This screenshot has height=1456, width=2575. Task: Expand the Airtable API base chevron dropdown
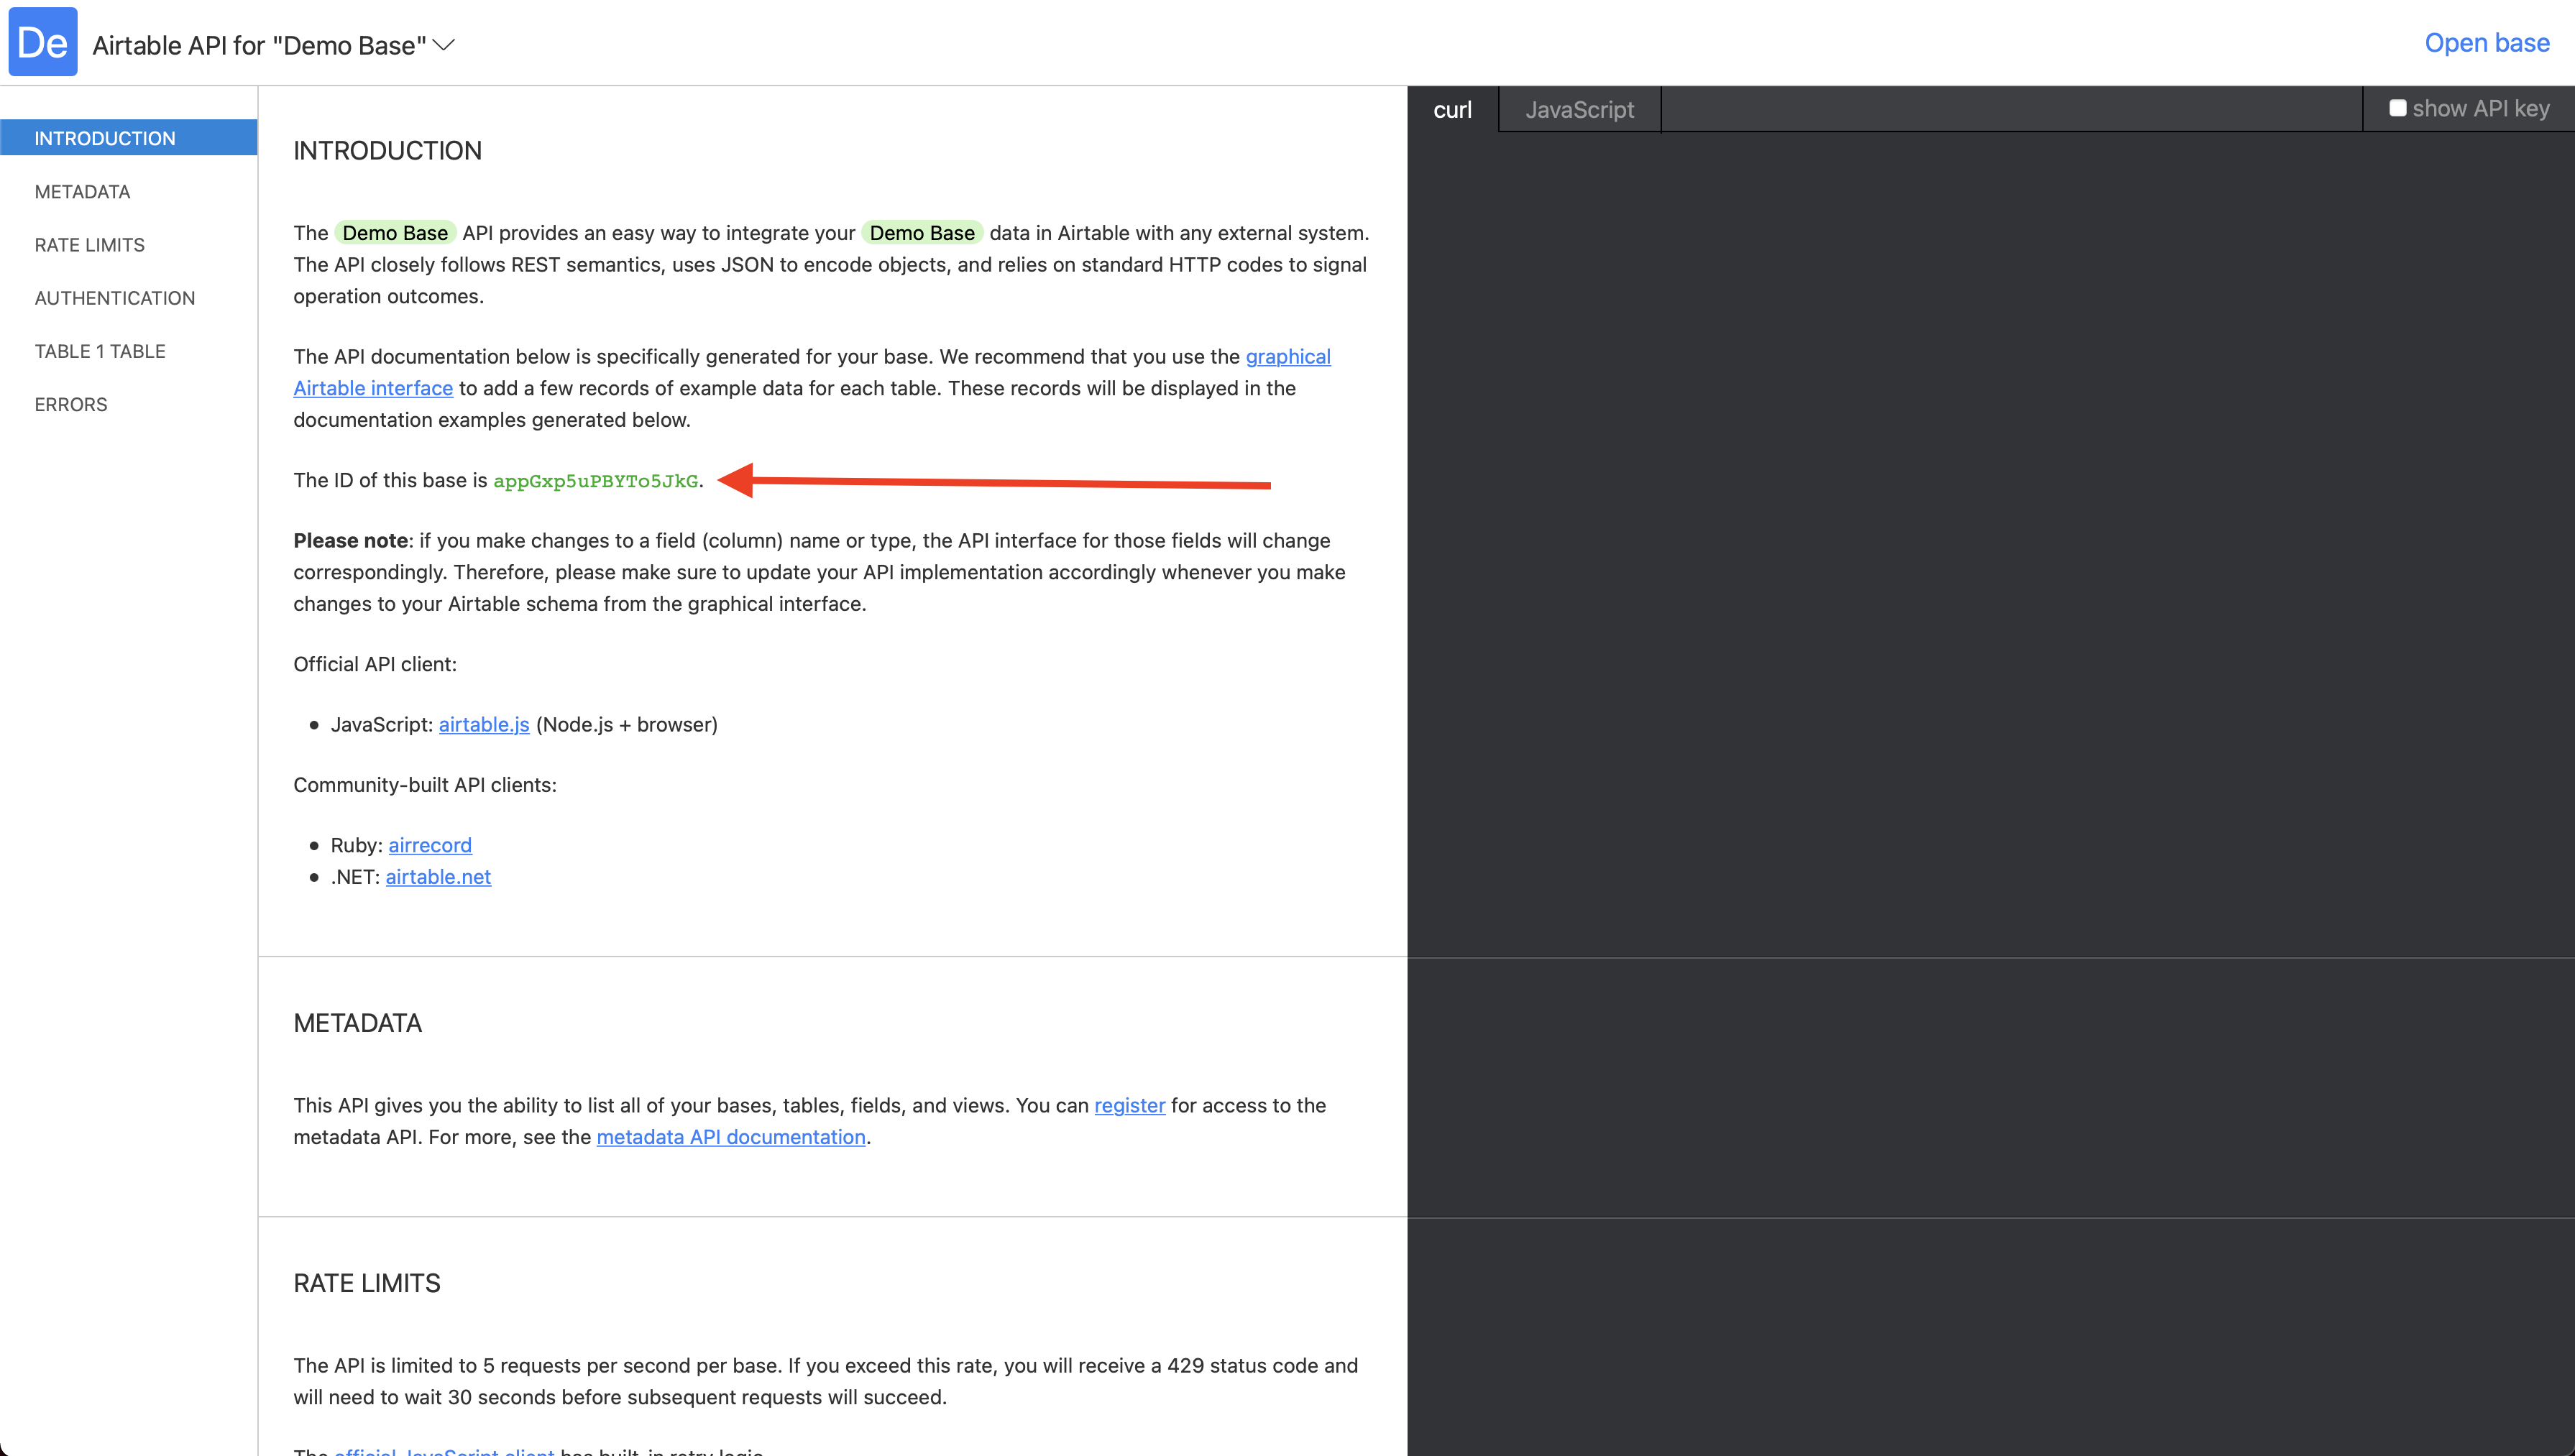(x=444, y=45)
